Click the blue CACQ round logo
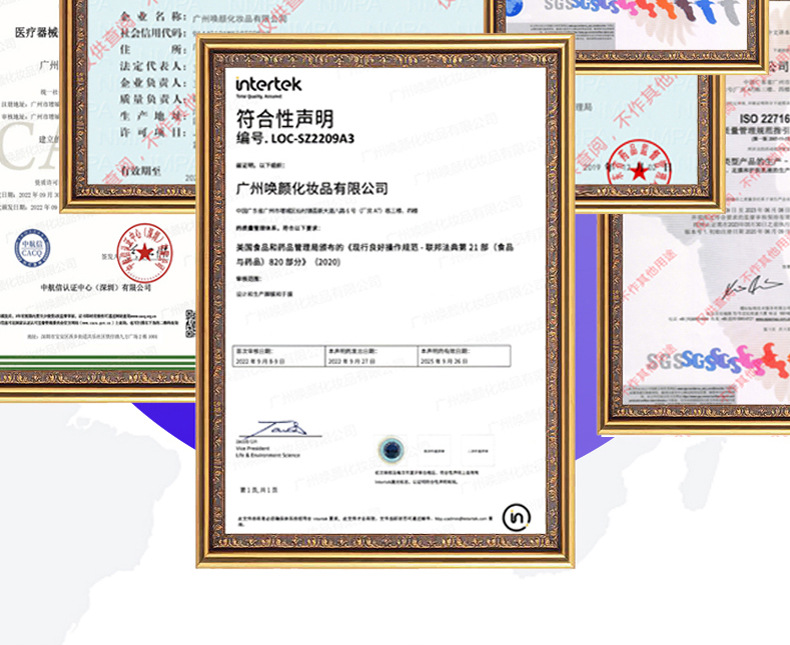 (32, 248)
